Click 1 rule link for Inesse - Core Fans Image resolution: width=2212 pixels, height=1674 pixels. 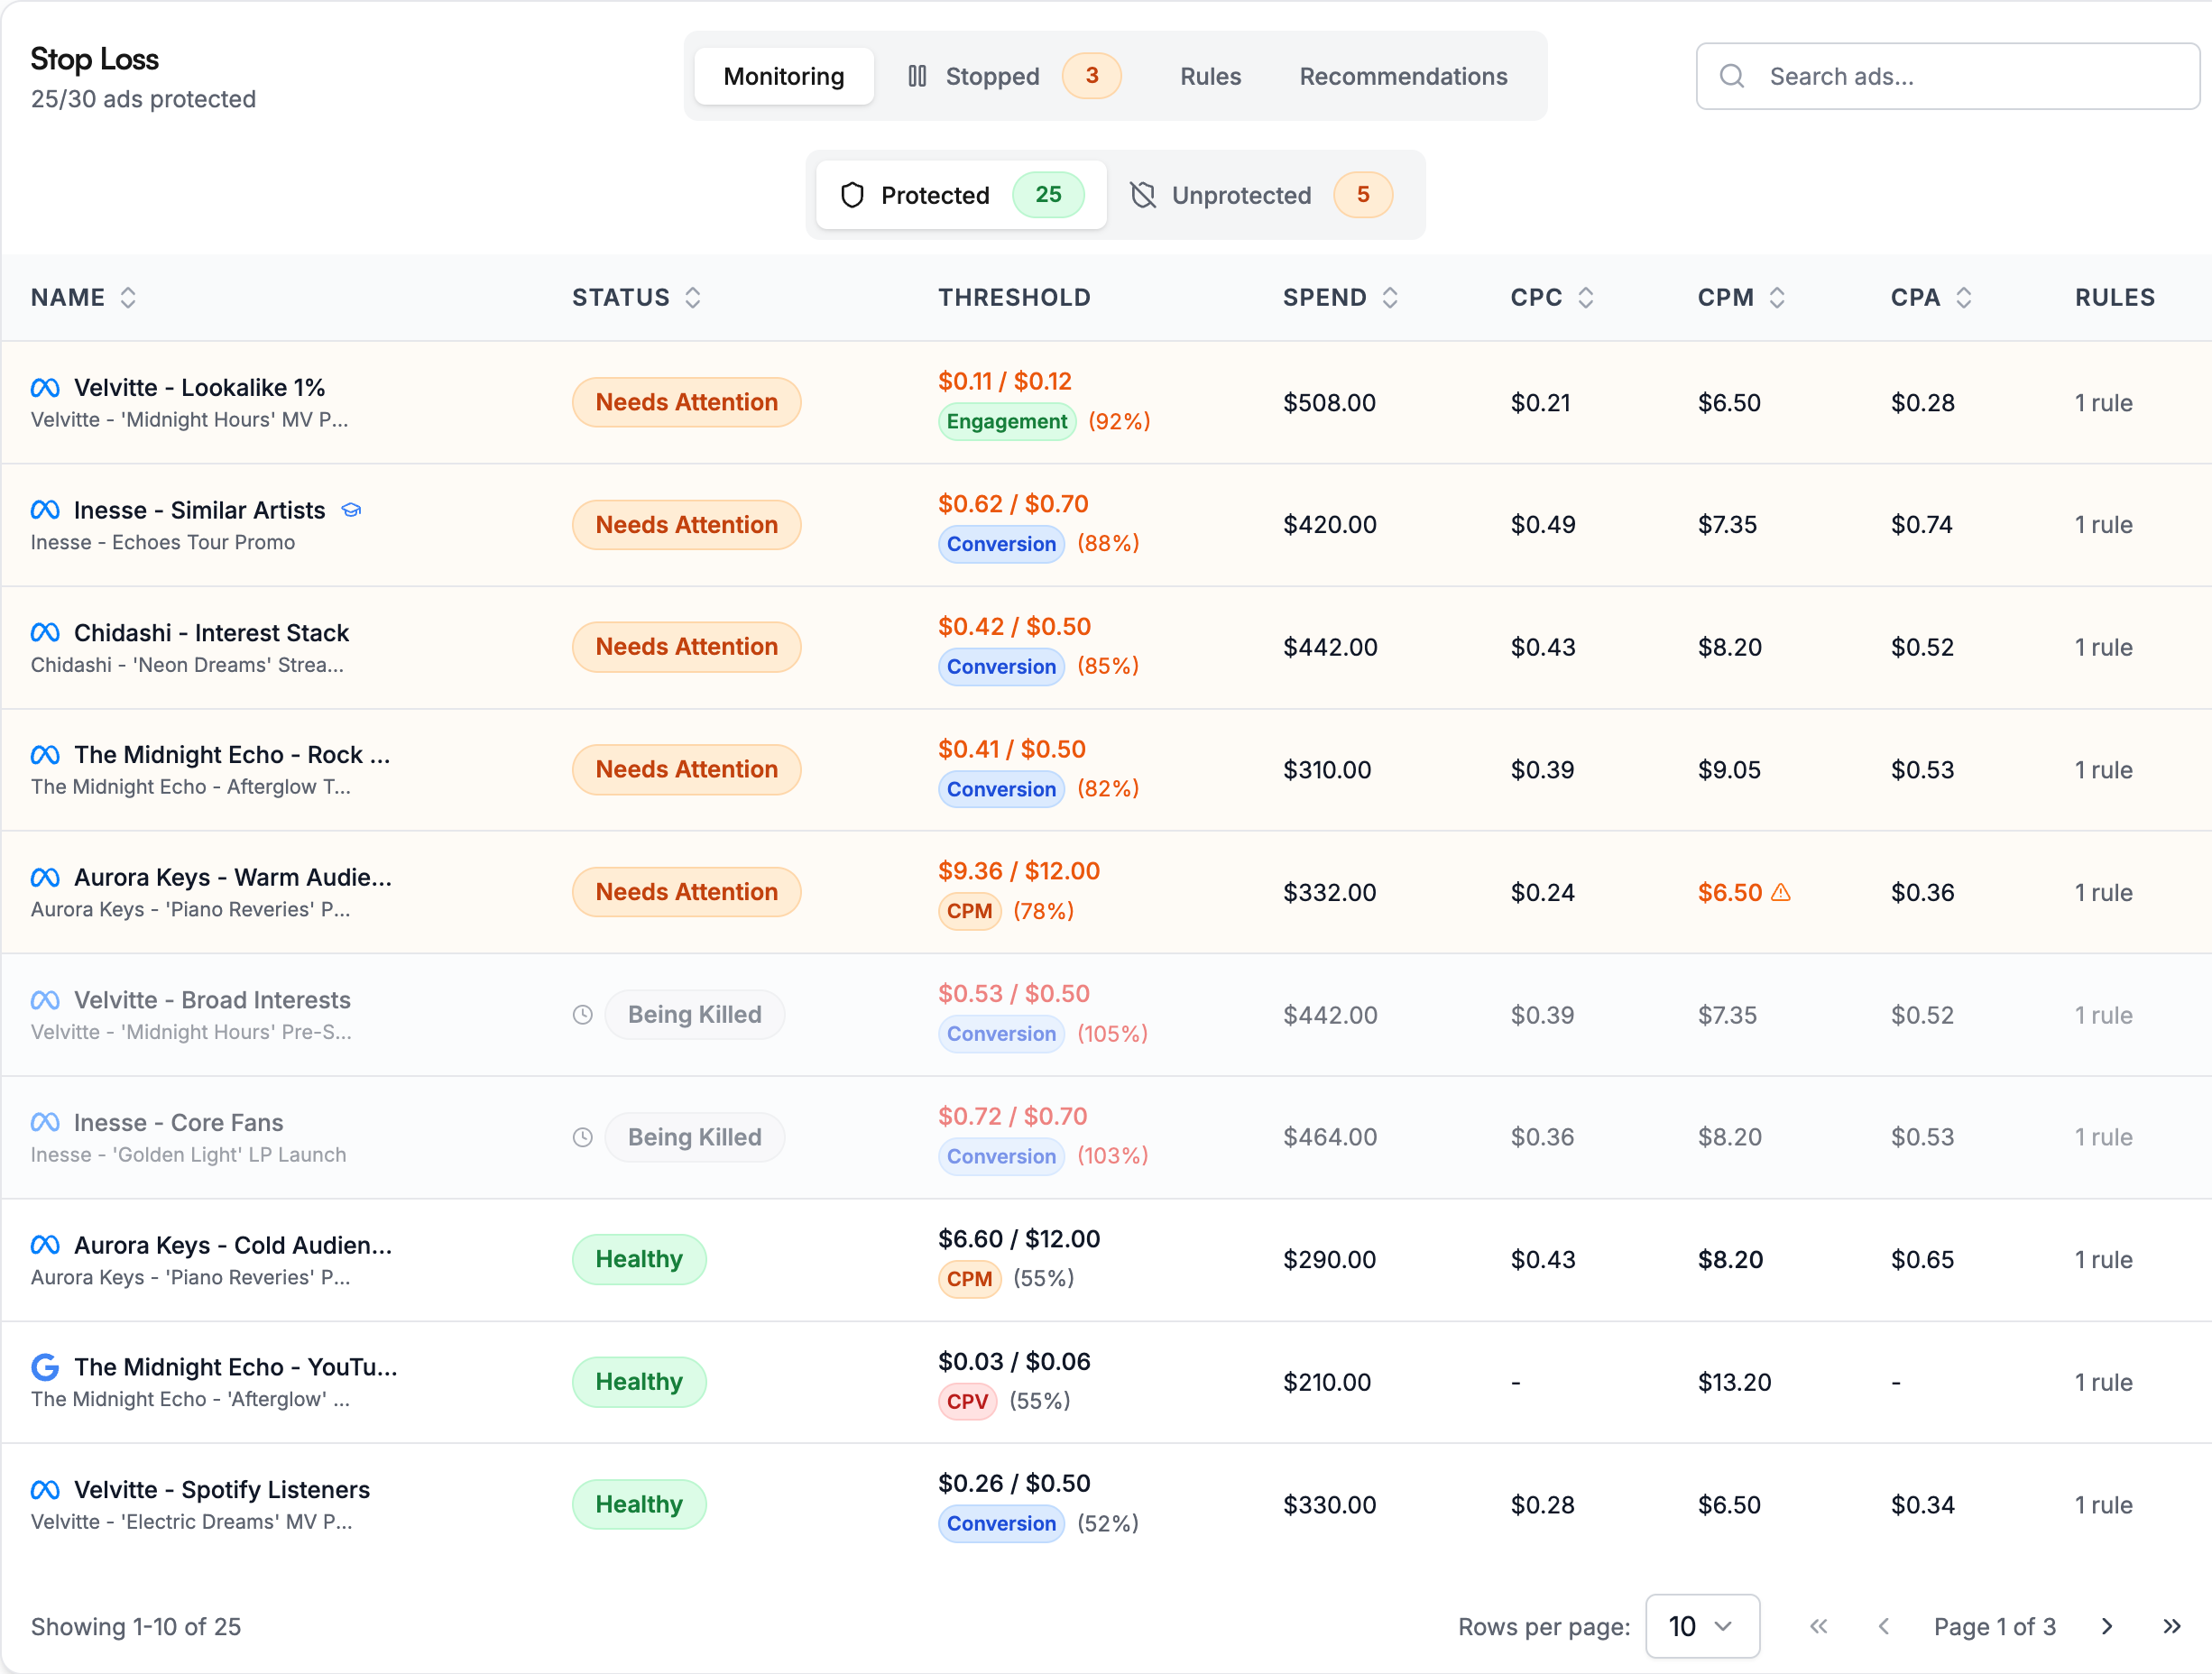click(x=2103, y=1136)
